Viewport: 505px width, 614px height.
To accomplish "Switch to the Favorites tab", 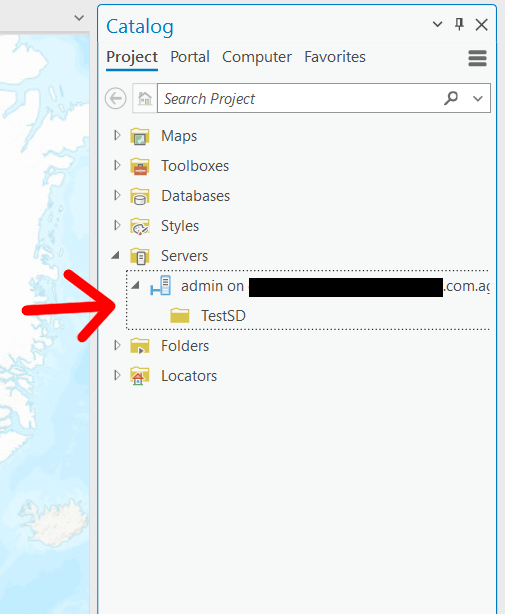I will point(335,57).
